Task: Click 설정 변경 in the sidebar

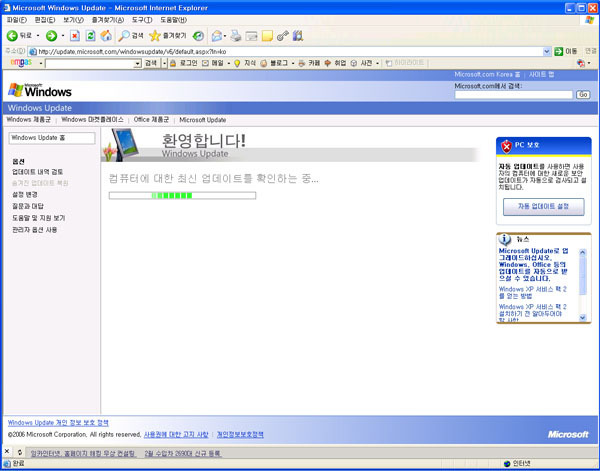Action: tap(25, 195)
